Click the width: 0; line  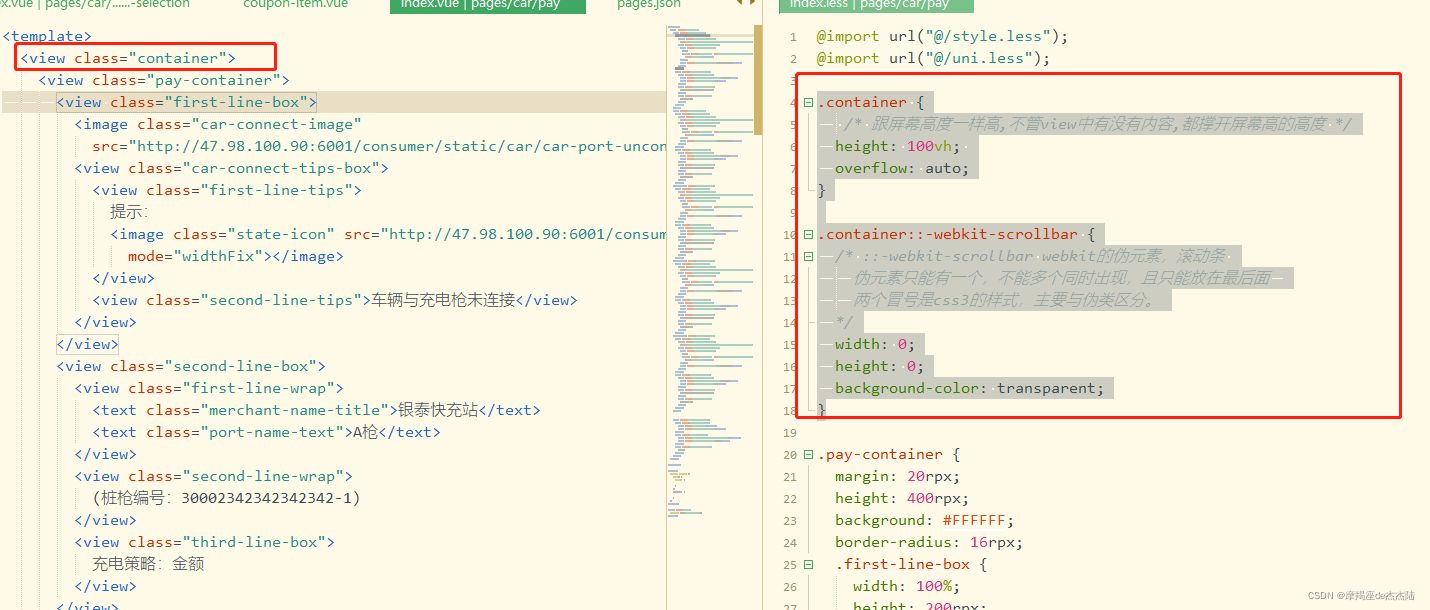[875, 344]
